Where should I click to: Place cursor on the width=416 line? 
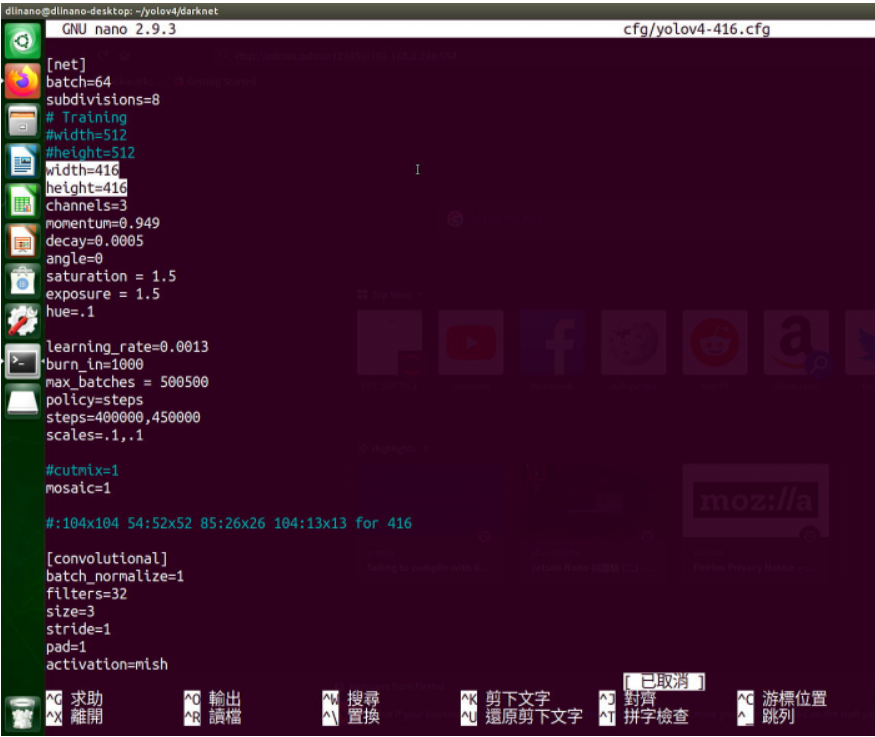coord(82,170)
